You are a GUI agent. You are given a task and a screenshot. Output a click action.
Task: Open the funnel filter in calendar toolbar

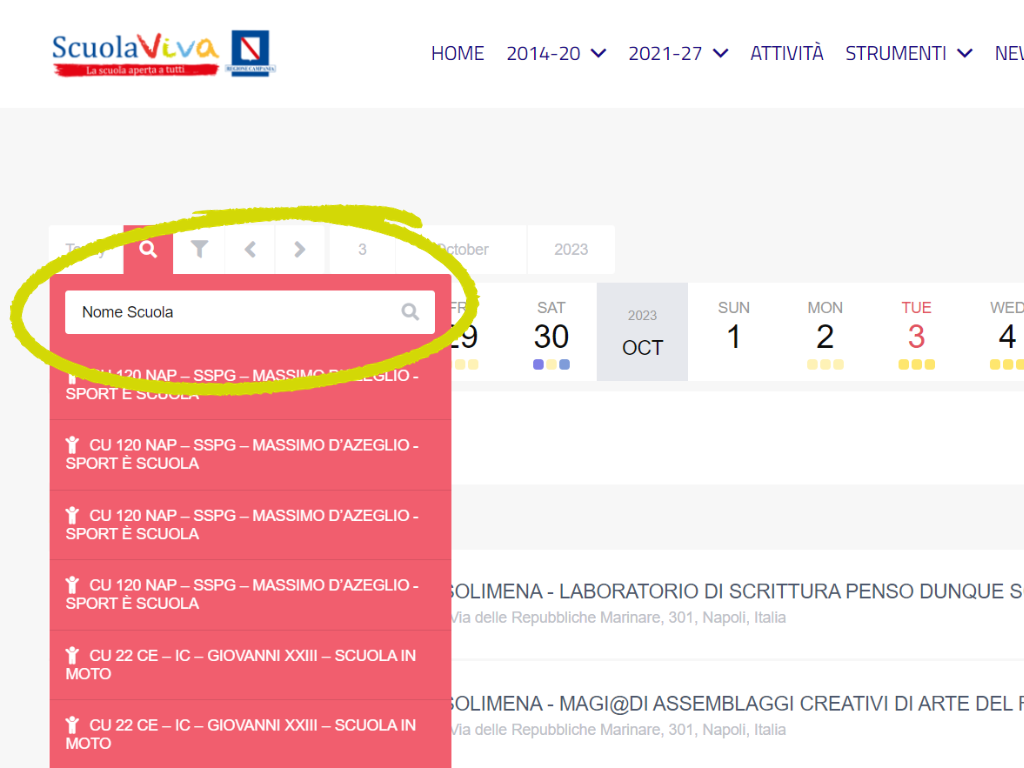200,250
